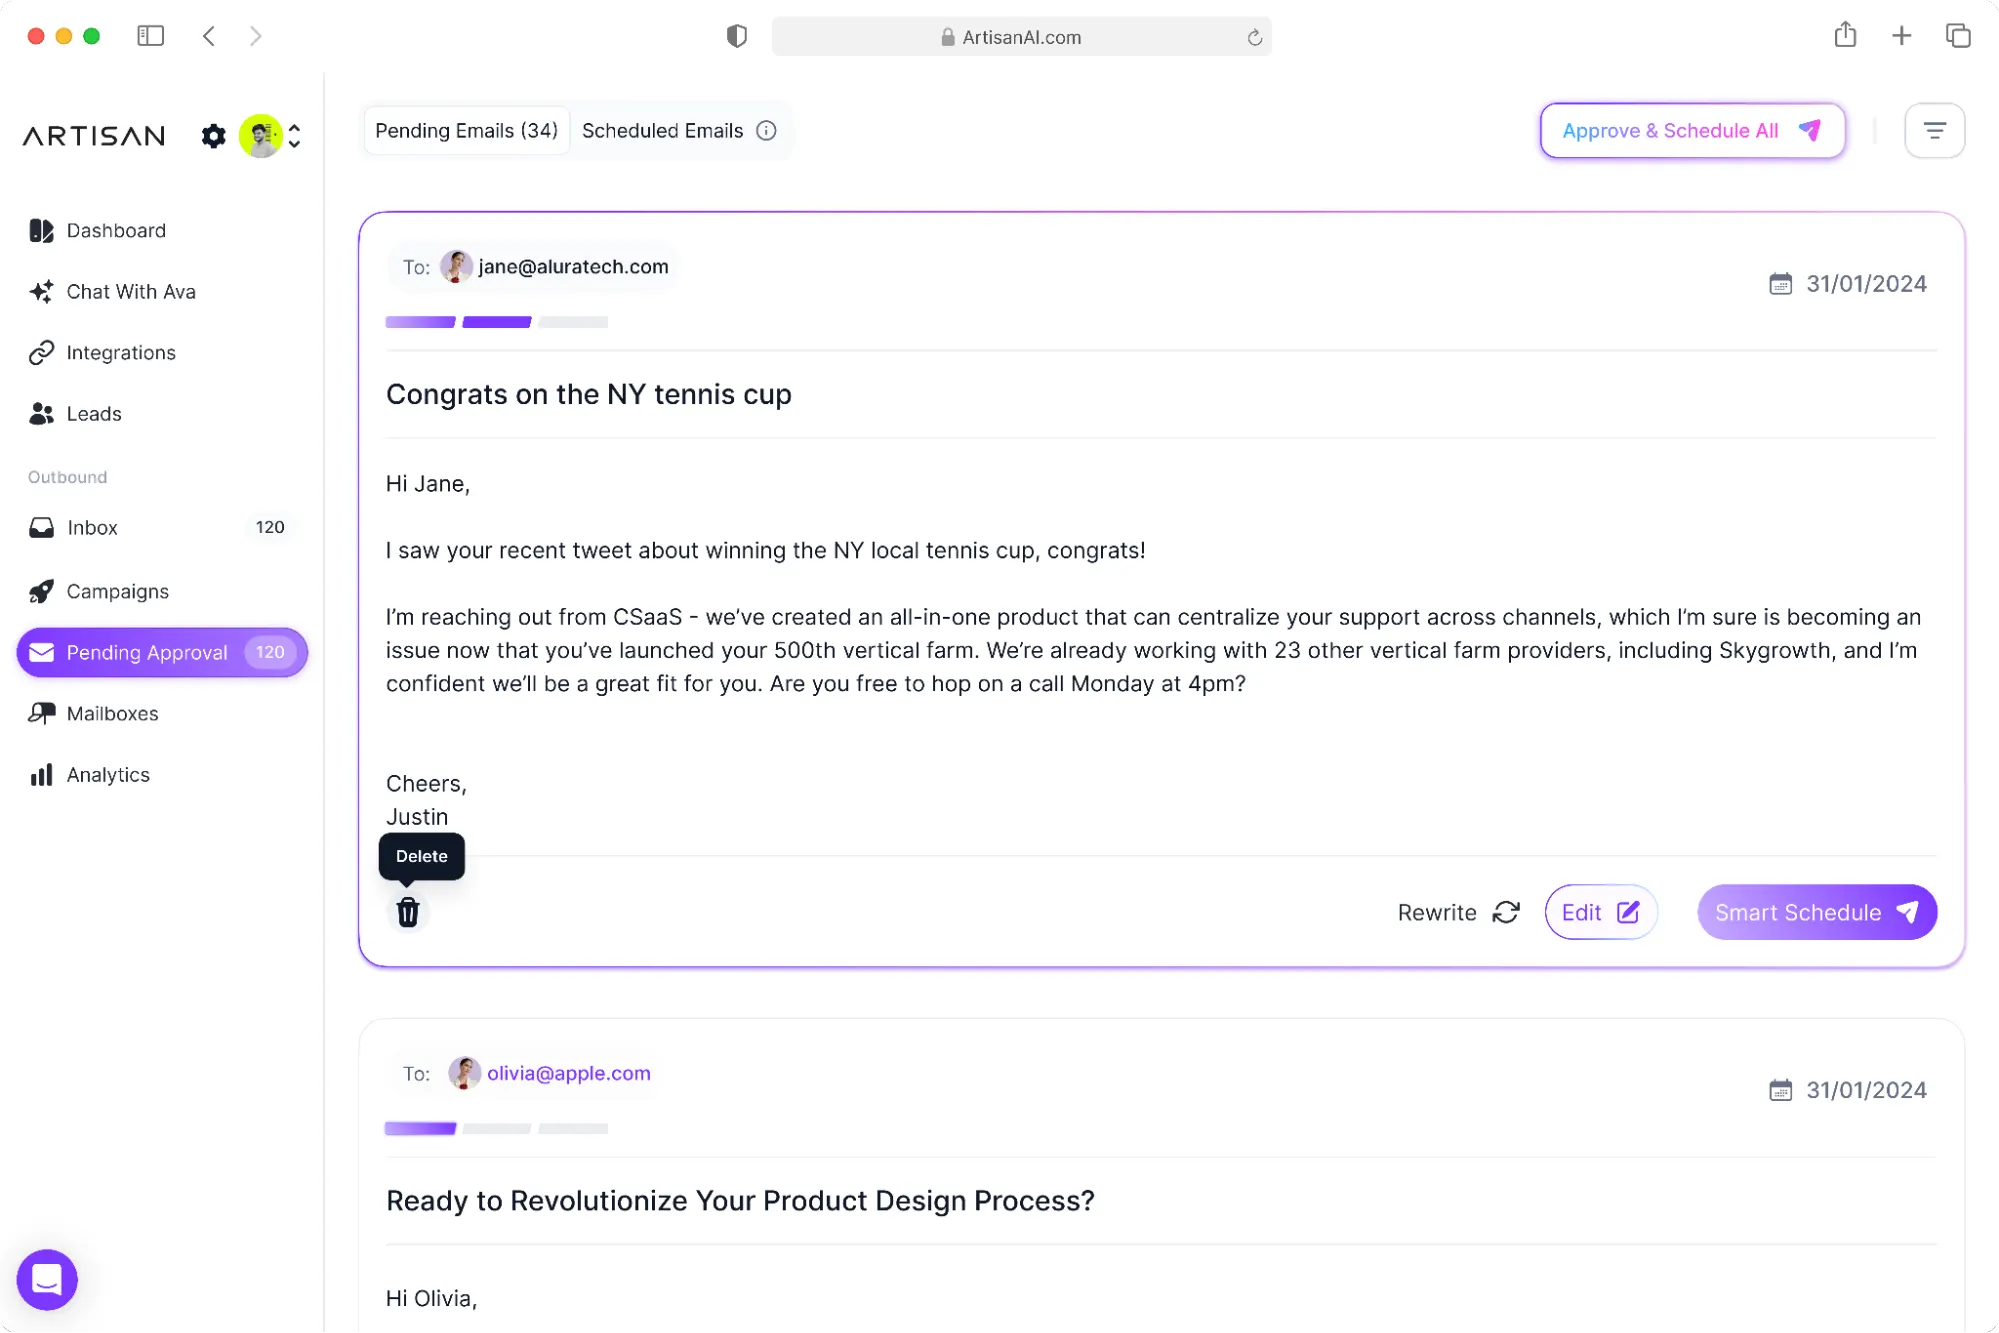Click the Scheduled Emails info icon

[767, 131]
